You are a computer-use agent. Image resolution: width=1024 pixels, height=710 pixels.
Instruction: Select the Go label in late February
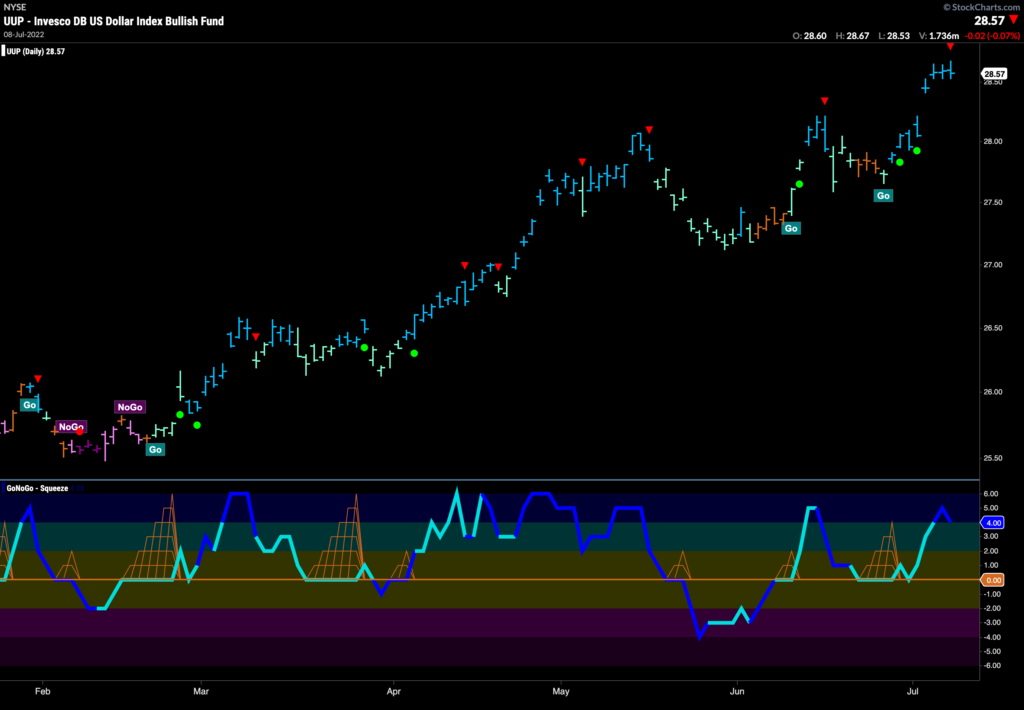click(x=155, y=449)
